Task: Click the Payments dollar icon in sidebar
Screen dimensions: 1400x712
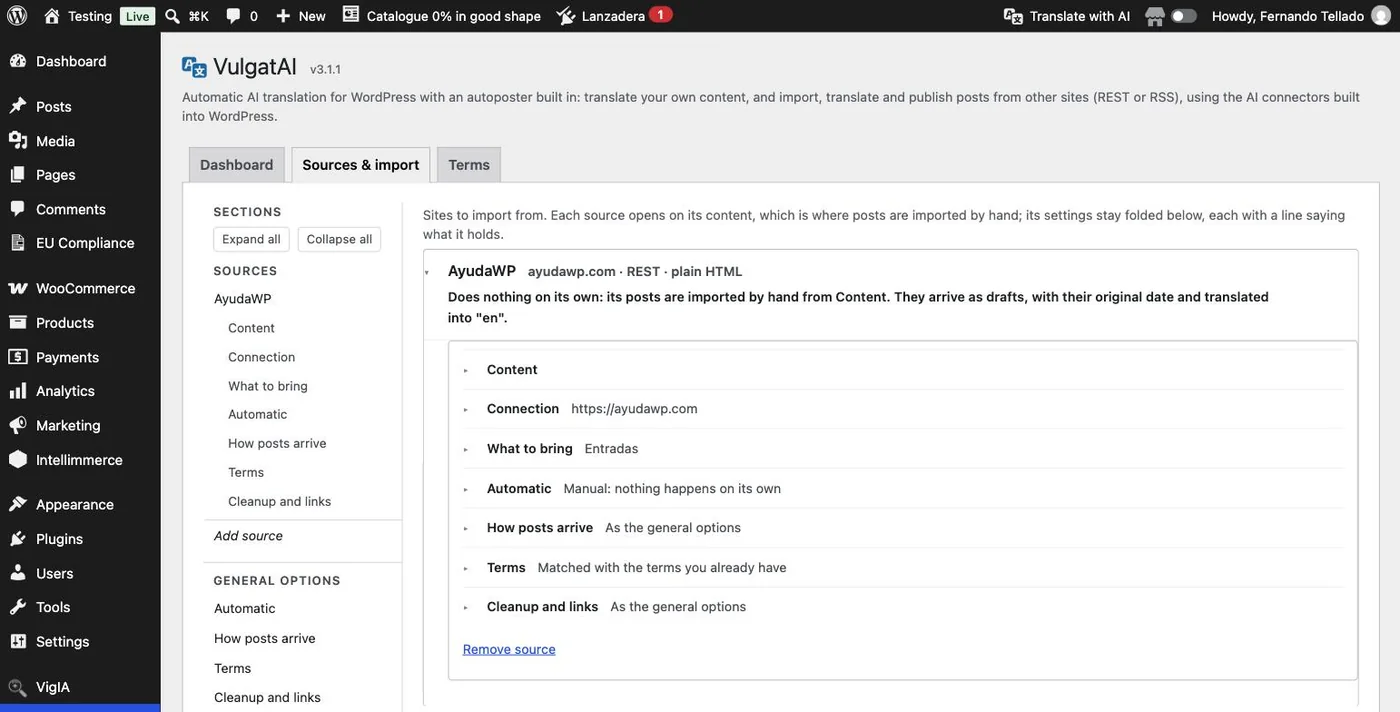Action: click(17, 357)
